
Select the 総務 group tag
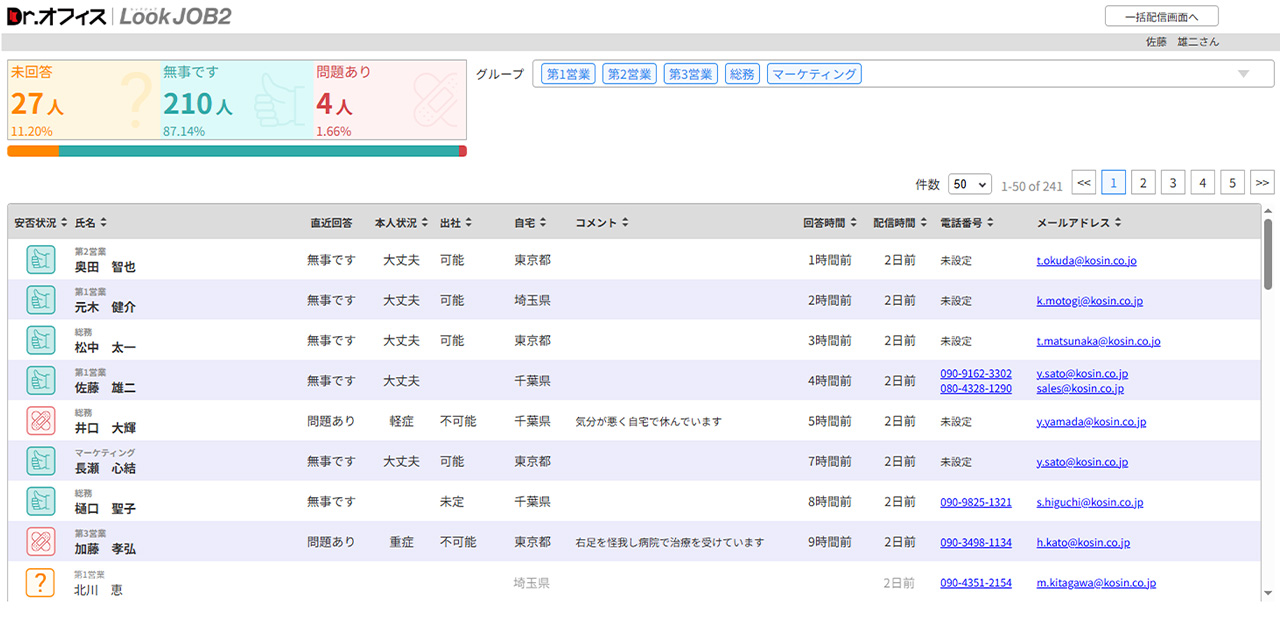click(742, 74)
